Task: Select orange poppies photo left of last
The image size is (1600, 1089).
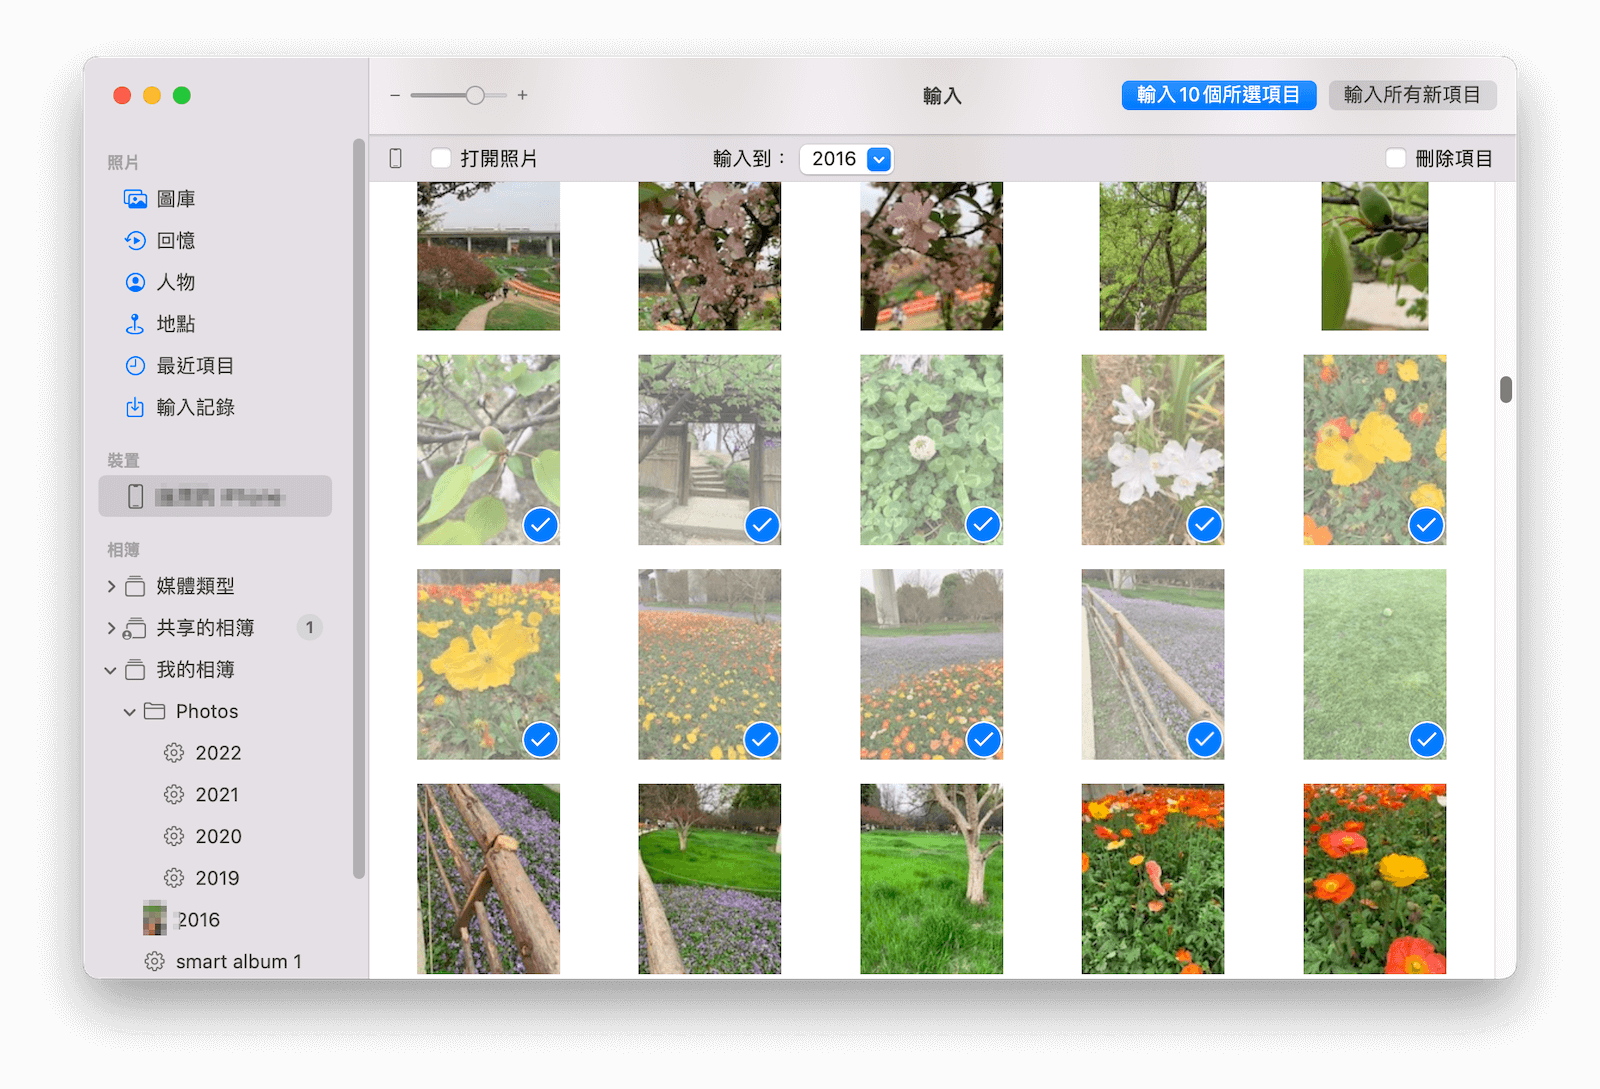Action: [x=1153, y=879]
